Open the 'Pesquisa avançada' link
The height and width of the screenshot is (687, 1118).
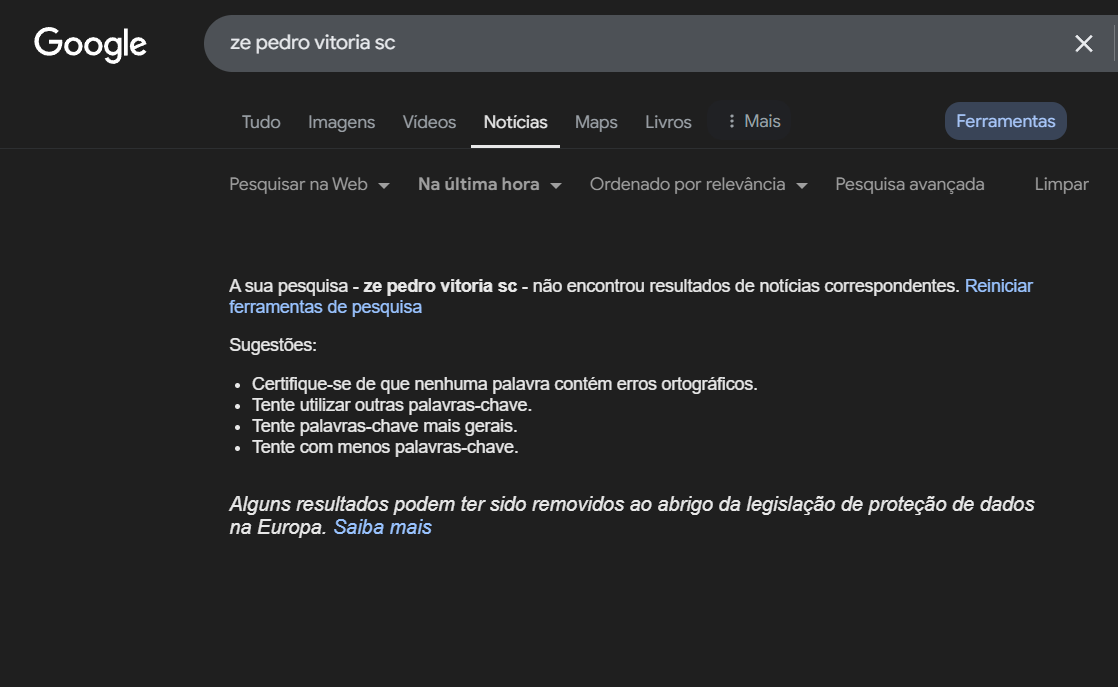910,185
